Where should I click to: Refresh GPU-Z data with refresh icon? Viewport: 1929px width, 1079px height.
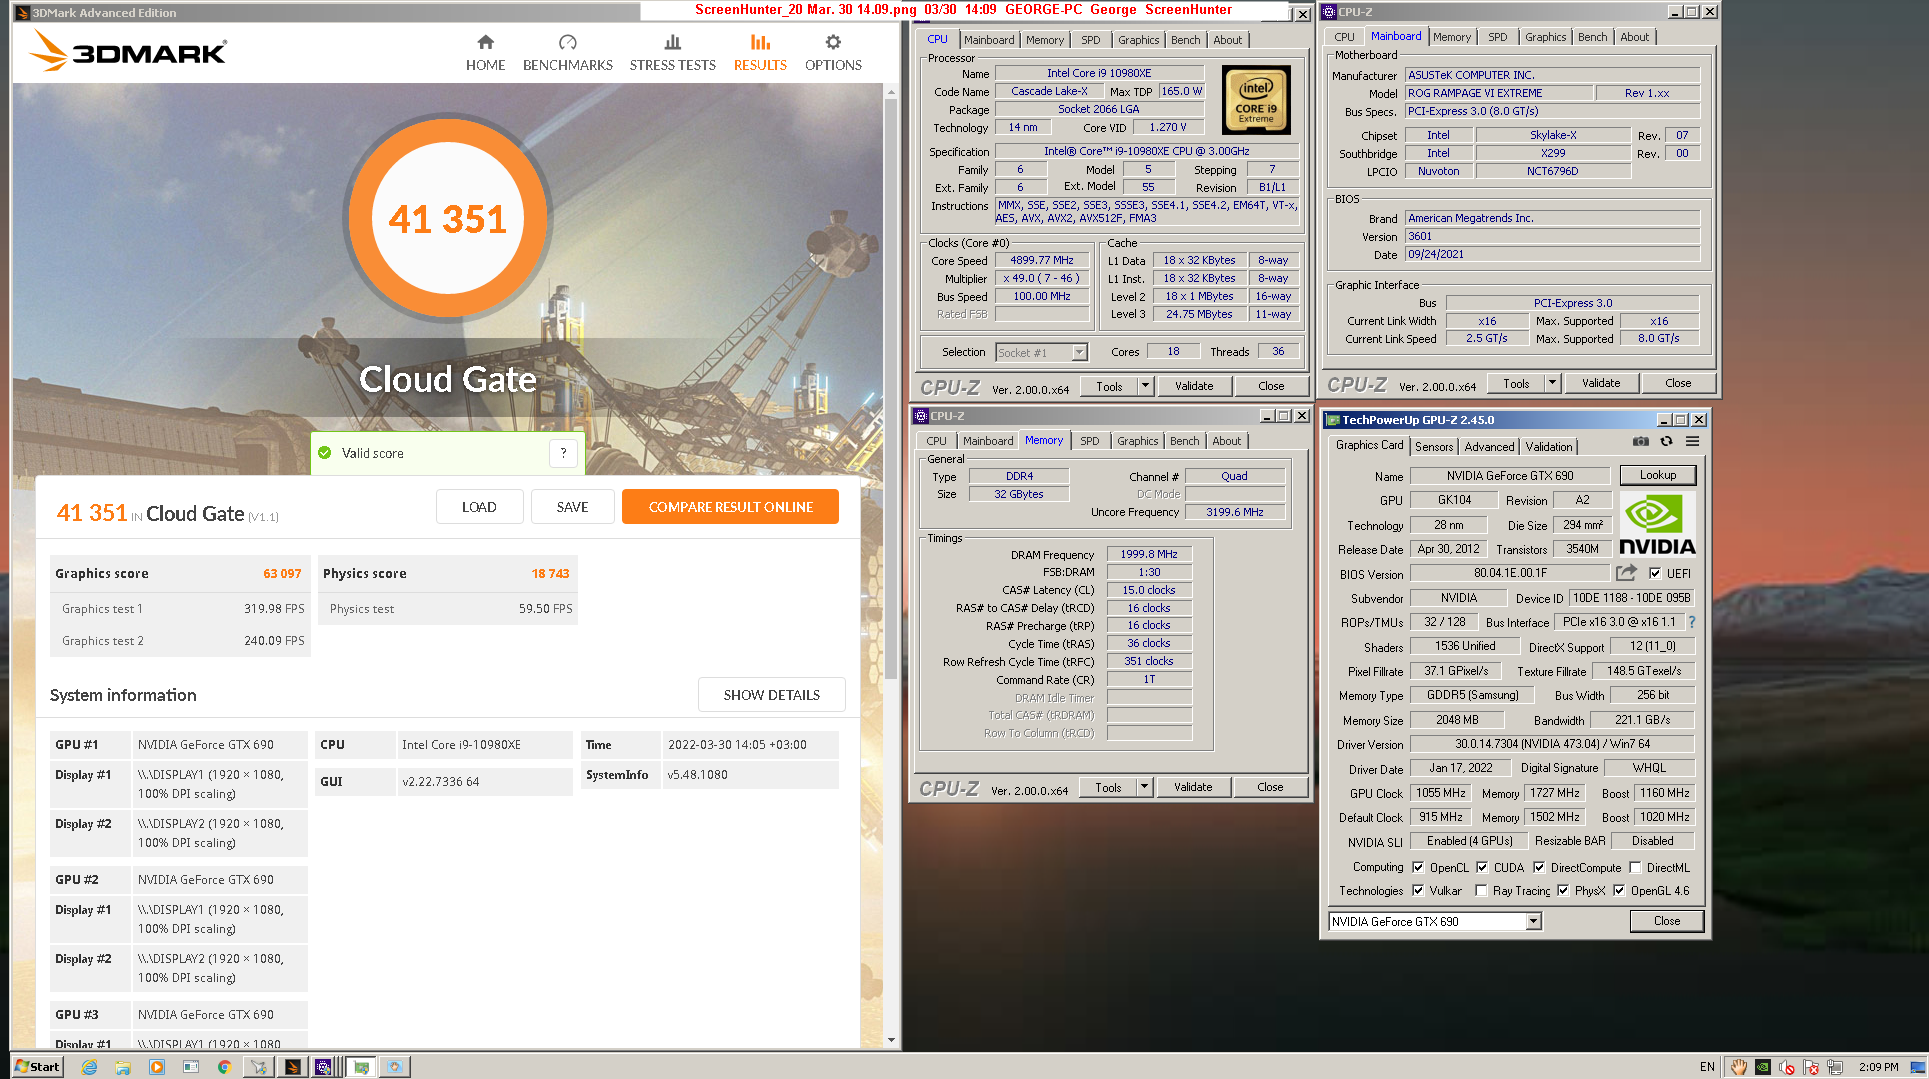1666,441
